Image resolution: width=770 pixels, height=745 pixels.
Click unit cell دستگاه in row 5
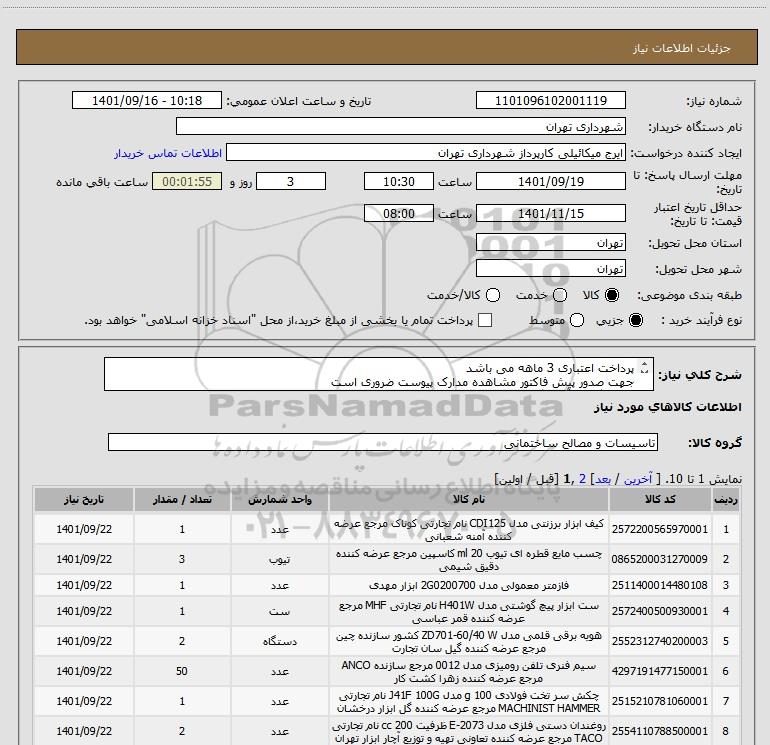point(279,641)
